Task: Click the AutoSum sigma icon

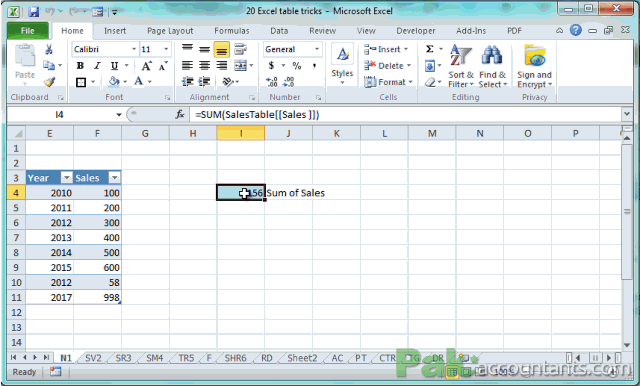Action: (430, 49)
